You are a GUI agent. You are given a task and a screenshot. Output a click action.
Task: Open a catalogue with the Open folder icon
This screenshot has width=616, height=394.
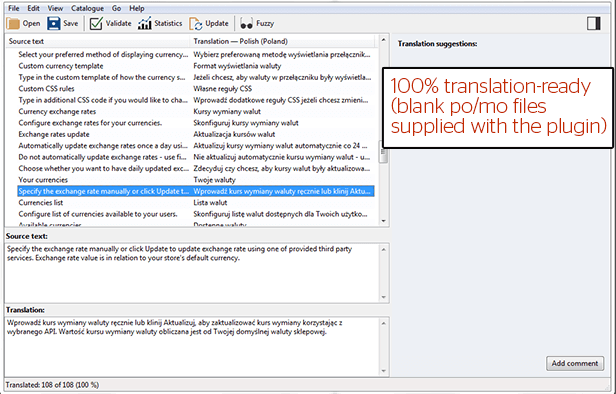coord(13,24)
